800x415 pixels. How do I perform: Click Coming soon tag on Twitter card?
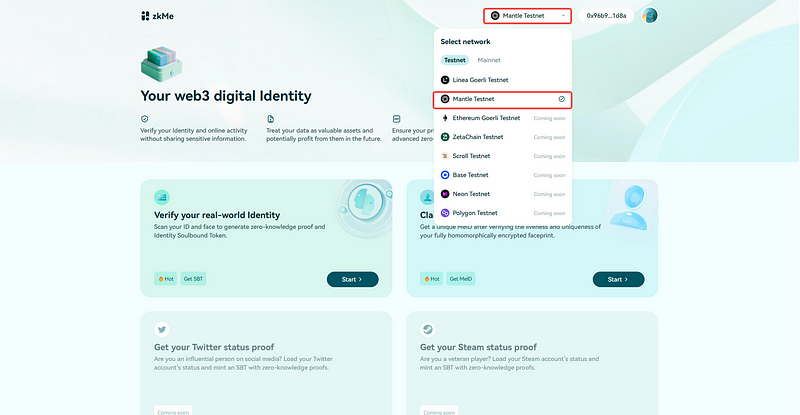click(x=173, y=411)
